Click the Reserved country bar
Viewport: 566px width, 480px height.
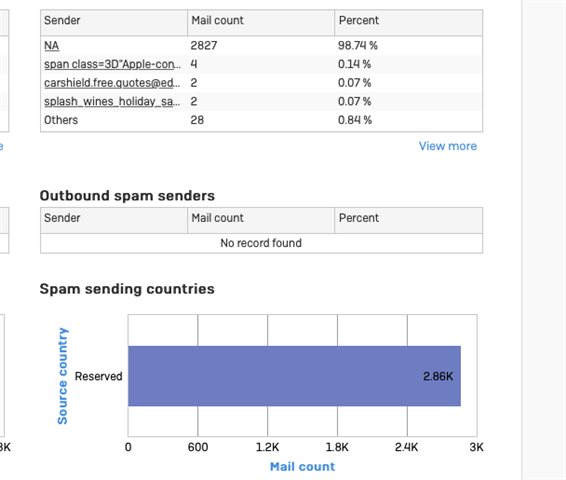tap(294, 376)
